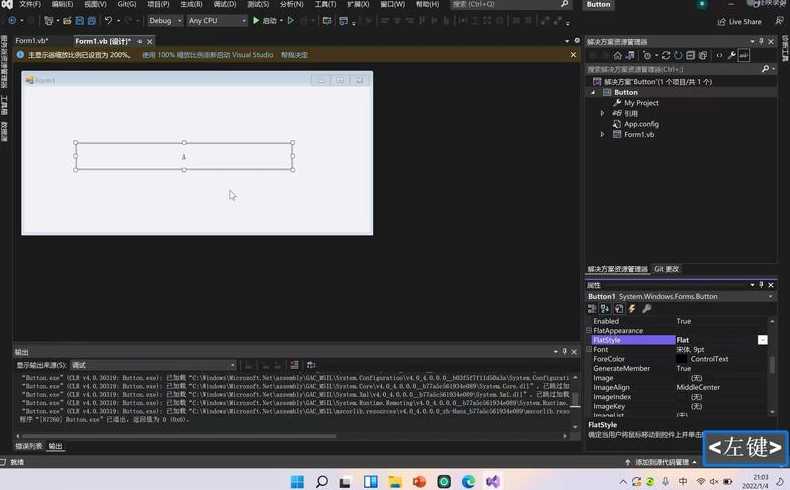Click the Pending Changes Filter clock icon
This screenshot has width=790, height=490.
pyautogui.click(x=647, y=55)
